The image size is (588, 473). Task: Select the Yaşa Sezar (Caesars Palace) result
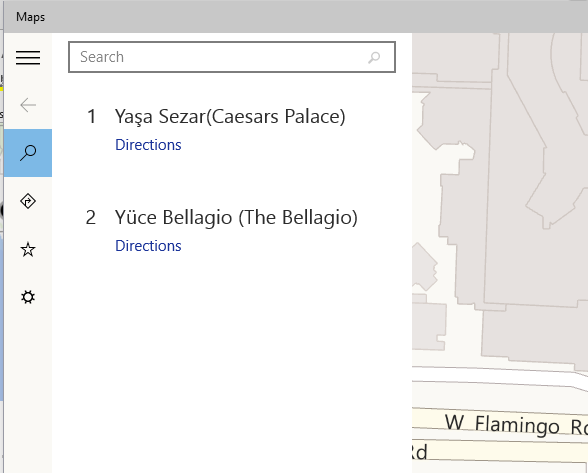pyautogui.click(x=230, y=116)
